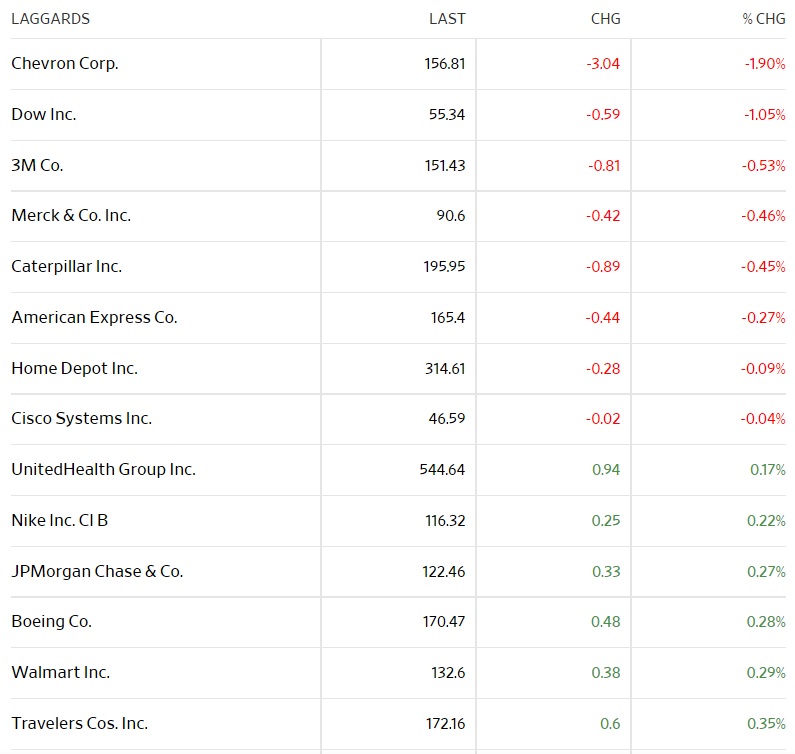This screenshot has height=754, width=795.
Task: Select American Express percent change -0.27%
Action: 763,318
